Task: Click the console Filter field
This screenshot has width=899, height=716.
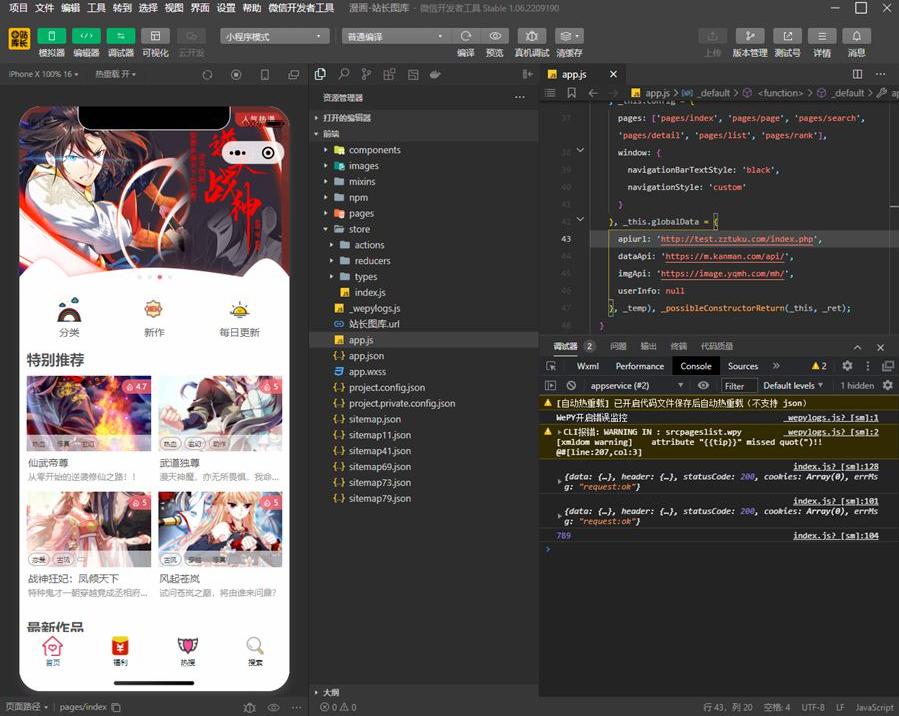Action: click(x=738, y=386)
